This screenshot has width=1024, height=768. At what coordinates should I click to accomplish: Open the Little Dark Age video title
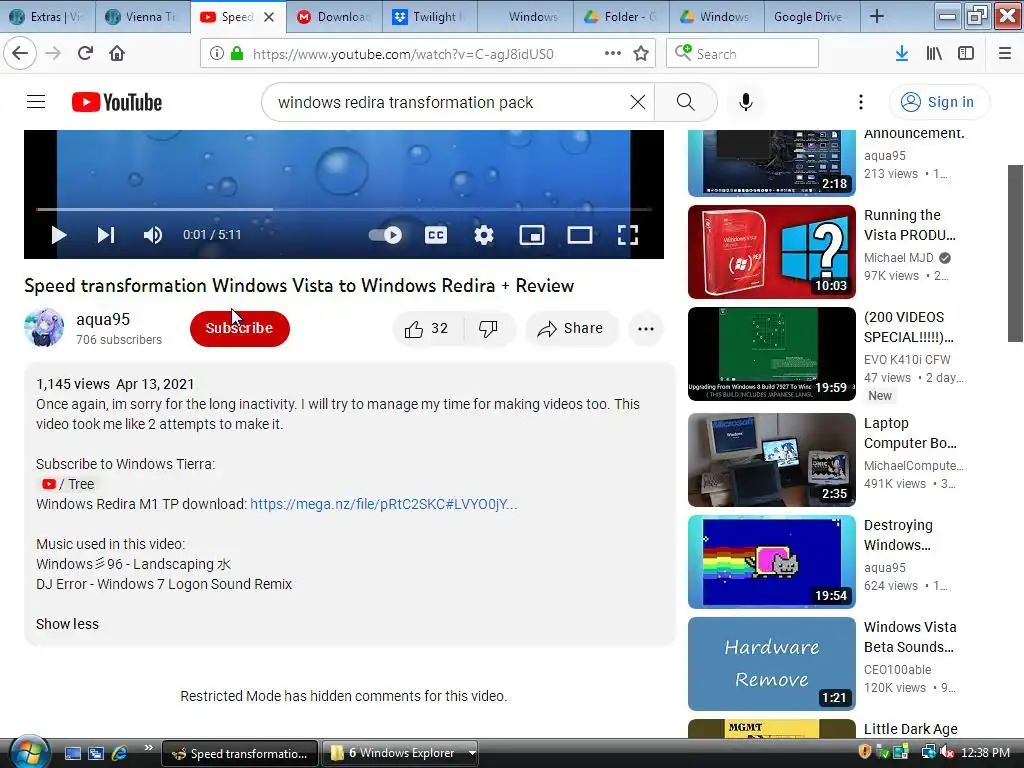[x=910, y=729]
